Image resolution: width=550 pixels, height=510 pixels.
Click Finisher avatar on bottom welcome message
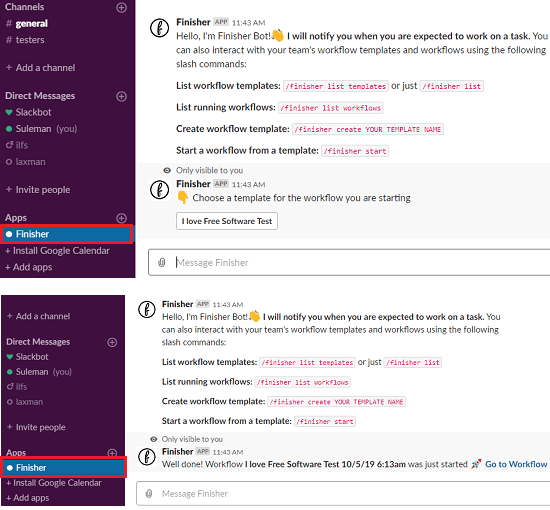(x=147, y=310)
